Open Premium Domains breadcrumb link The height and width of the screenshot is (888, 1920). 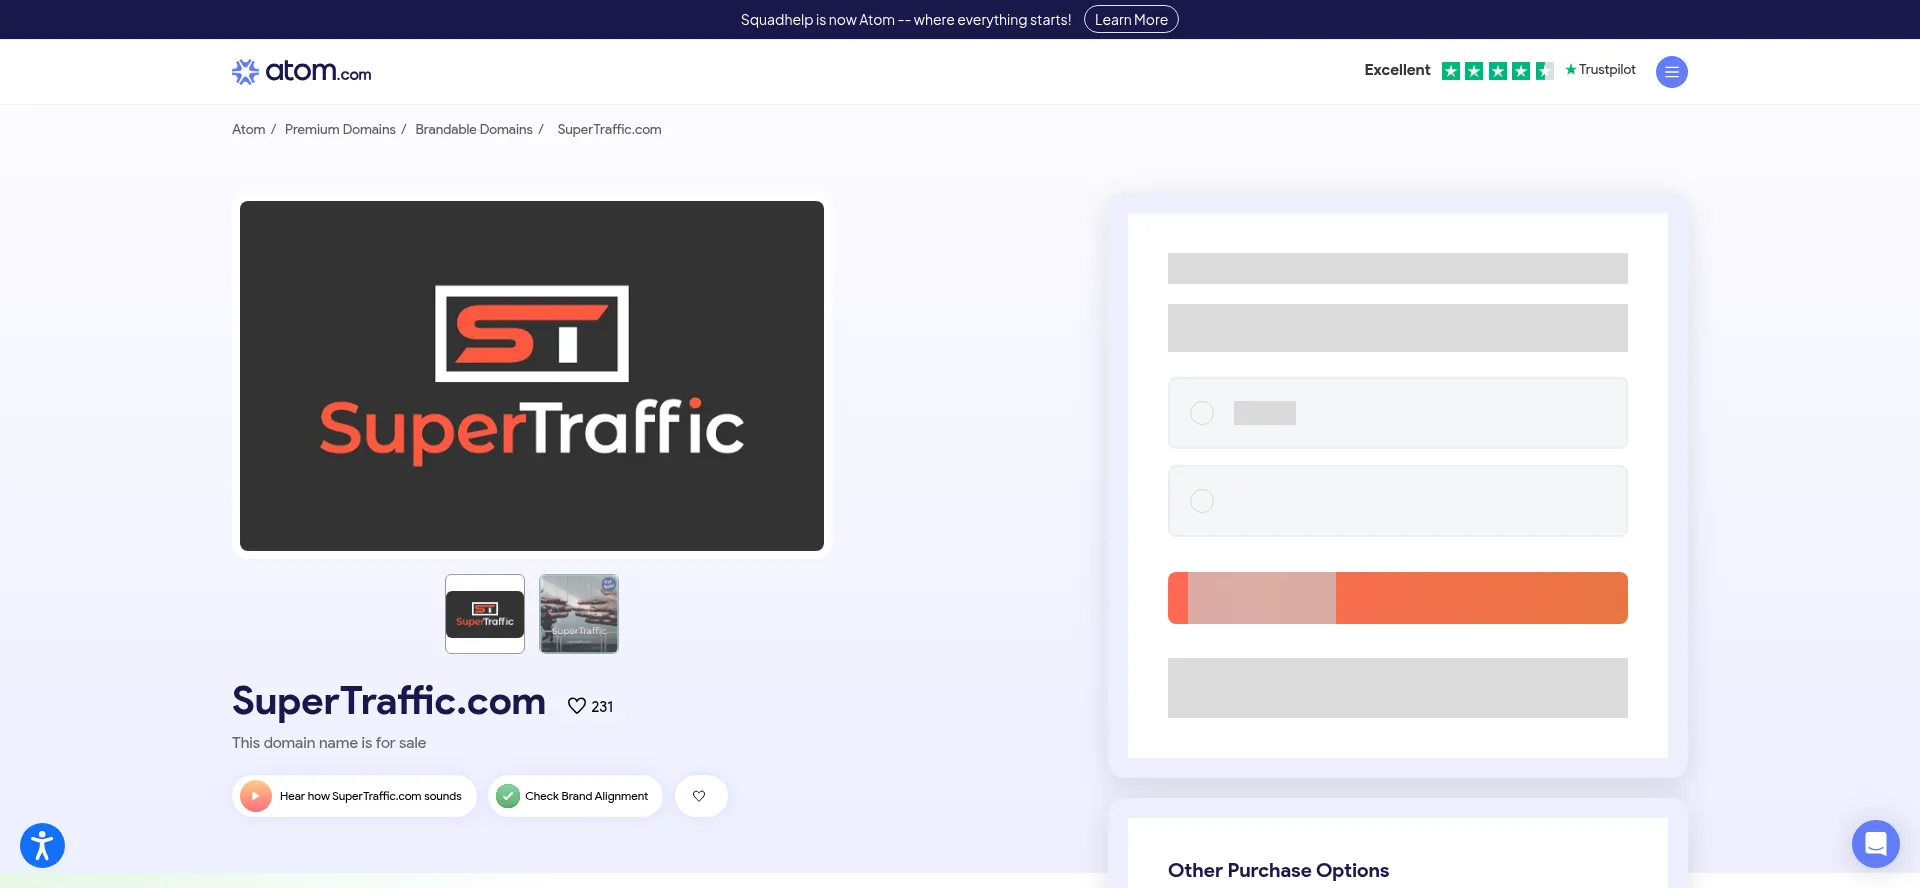[x=340, y=129]
